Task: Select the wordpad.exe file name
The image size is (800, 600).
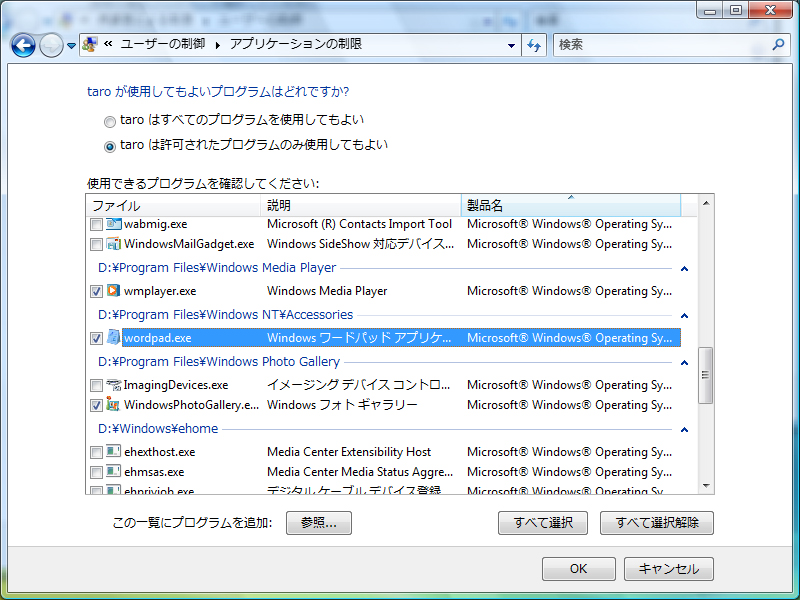Action: pyautogui.click(x=158, y=338)
